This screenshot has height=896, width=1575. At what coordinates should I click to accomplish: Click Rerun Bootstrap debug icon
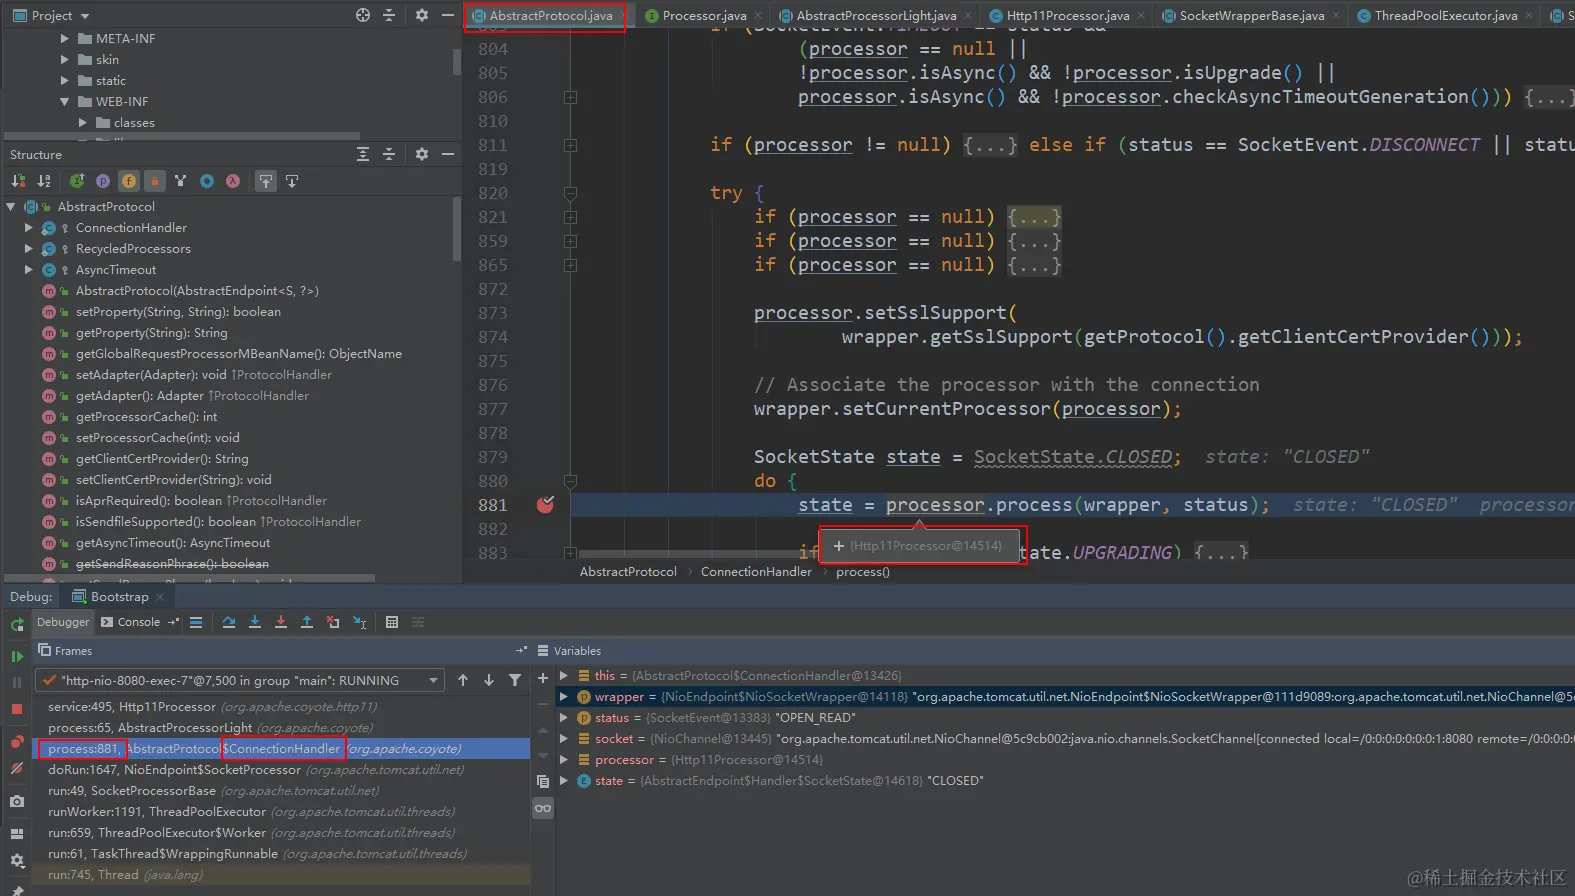pos(17,624)
